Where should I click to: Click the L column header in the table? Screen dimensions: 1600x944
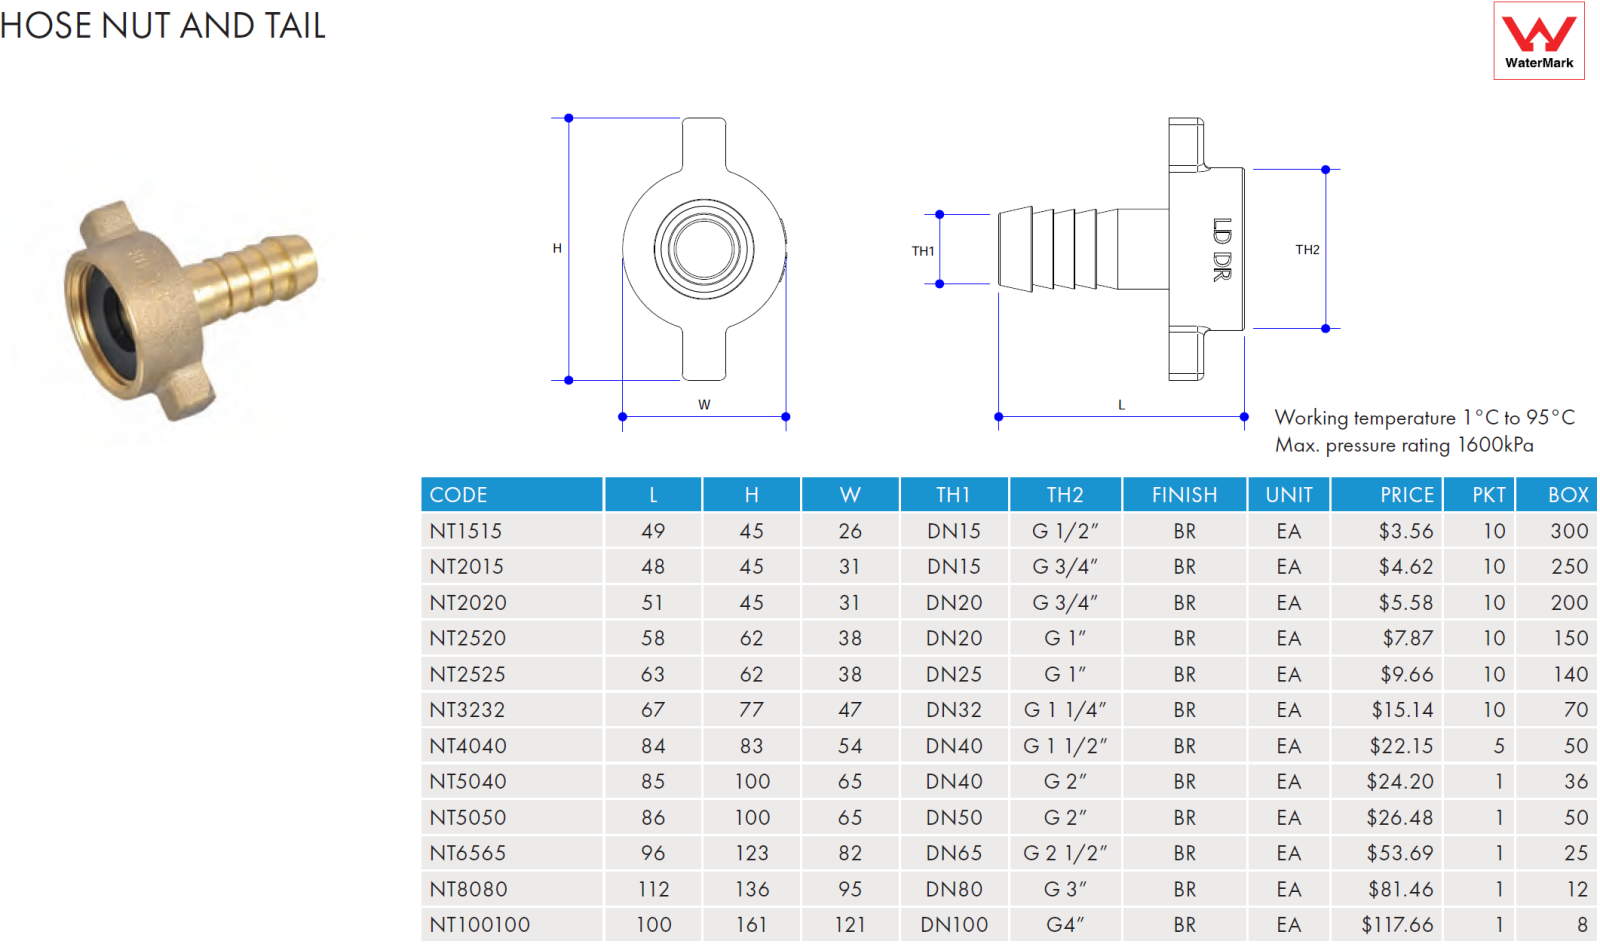(x=653, y=495)
